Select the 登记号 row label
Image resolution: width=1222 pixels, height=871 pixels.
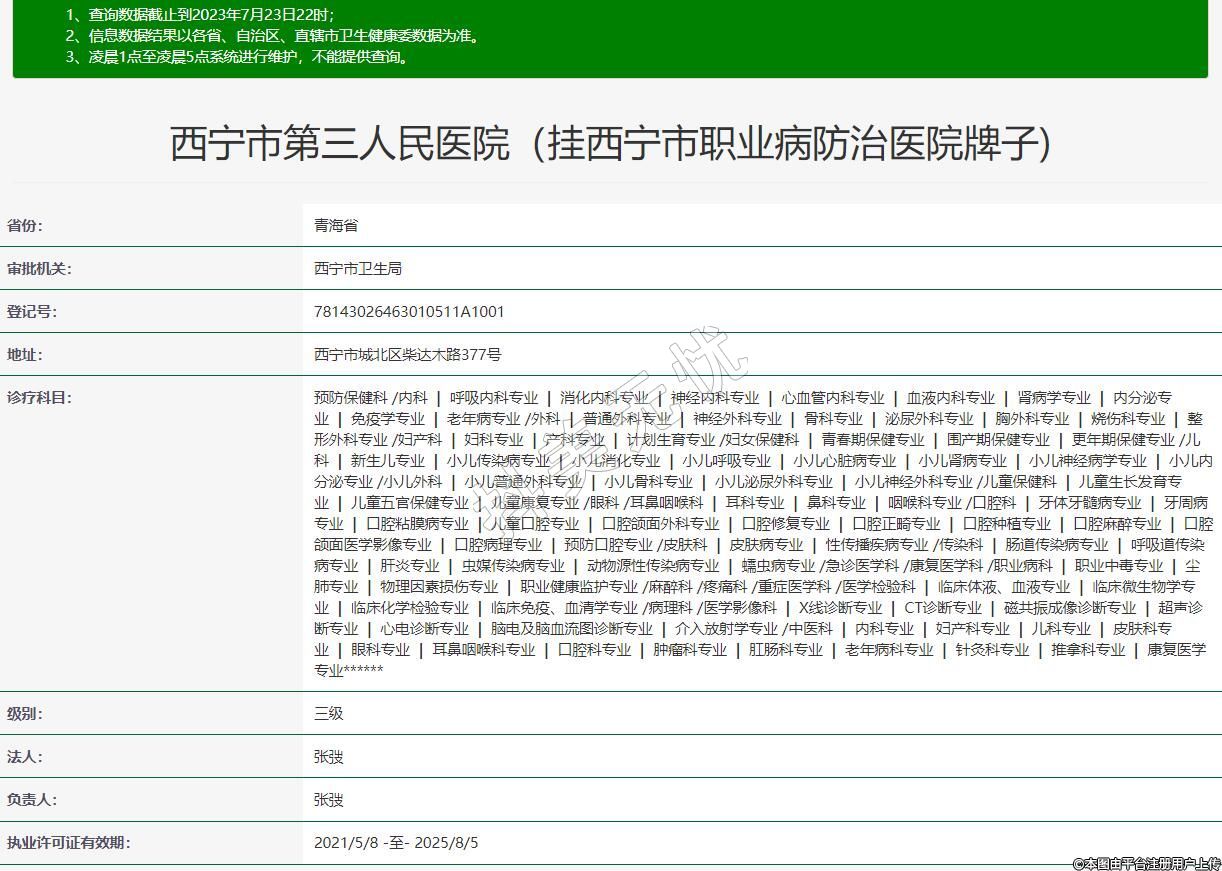(x=32, y=312)
